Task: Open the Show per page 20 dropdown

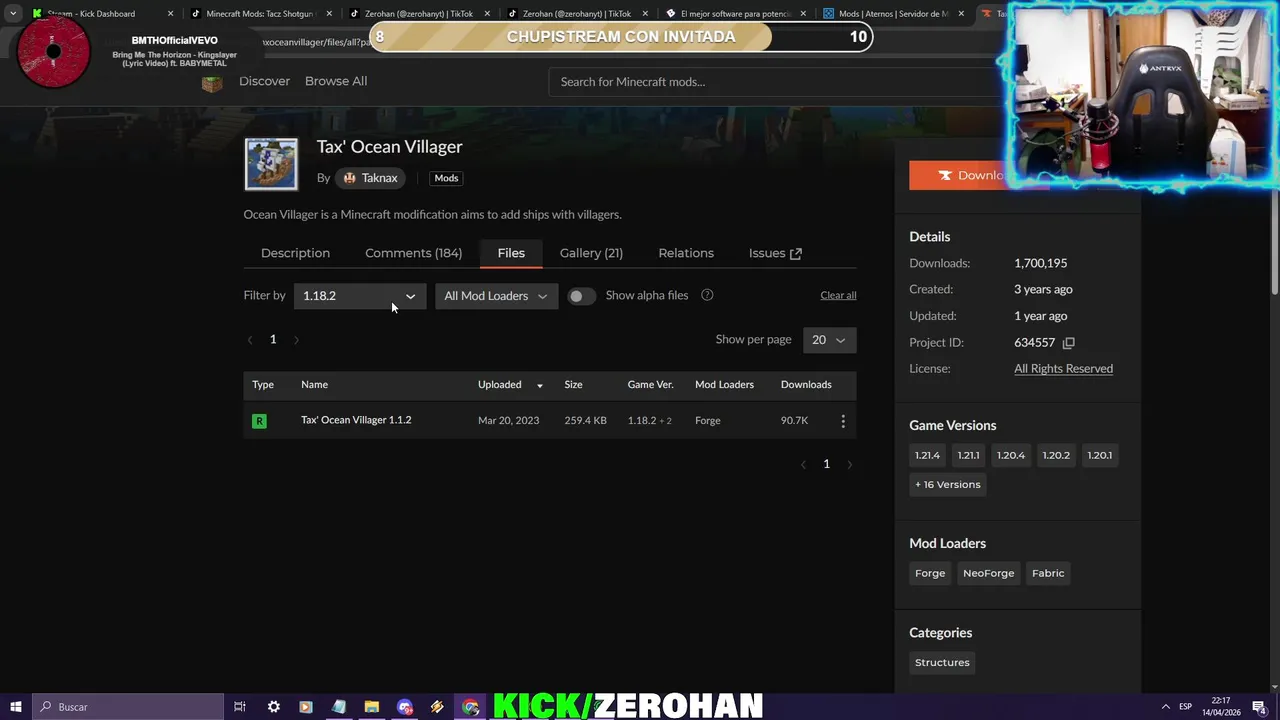Action: (829, 340)
